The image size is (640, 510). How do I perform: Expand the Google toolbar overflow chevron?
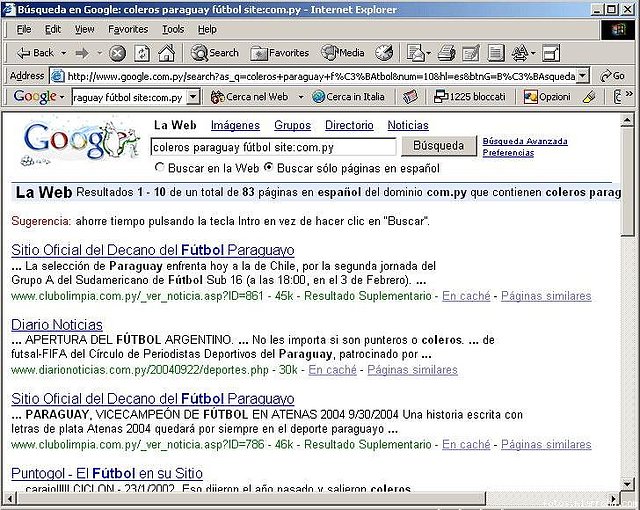coord(629,94)
